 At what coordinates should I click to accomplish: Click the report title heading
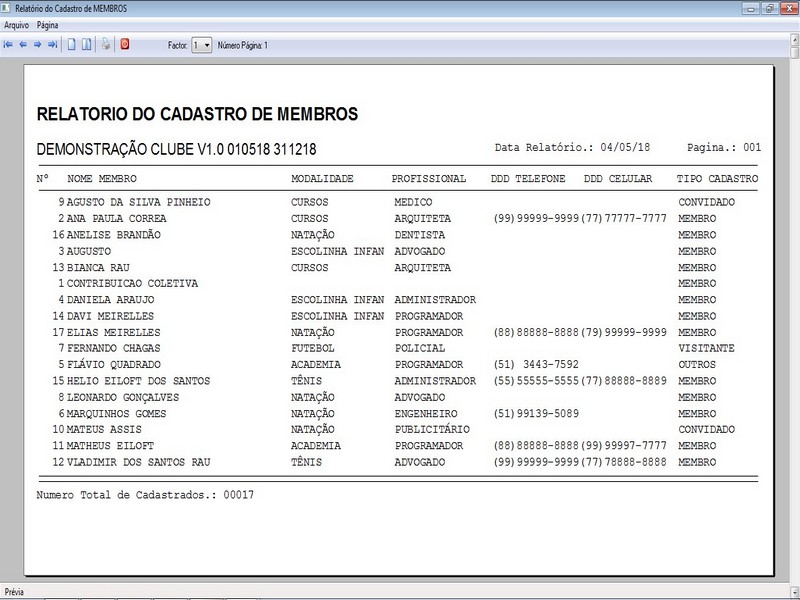click(197, 114)
